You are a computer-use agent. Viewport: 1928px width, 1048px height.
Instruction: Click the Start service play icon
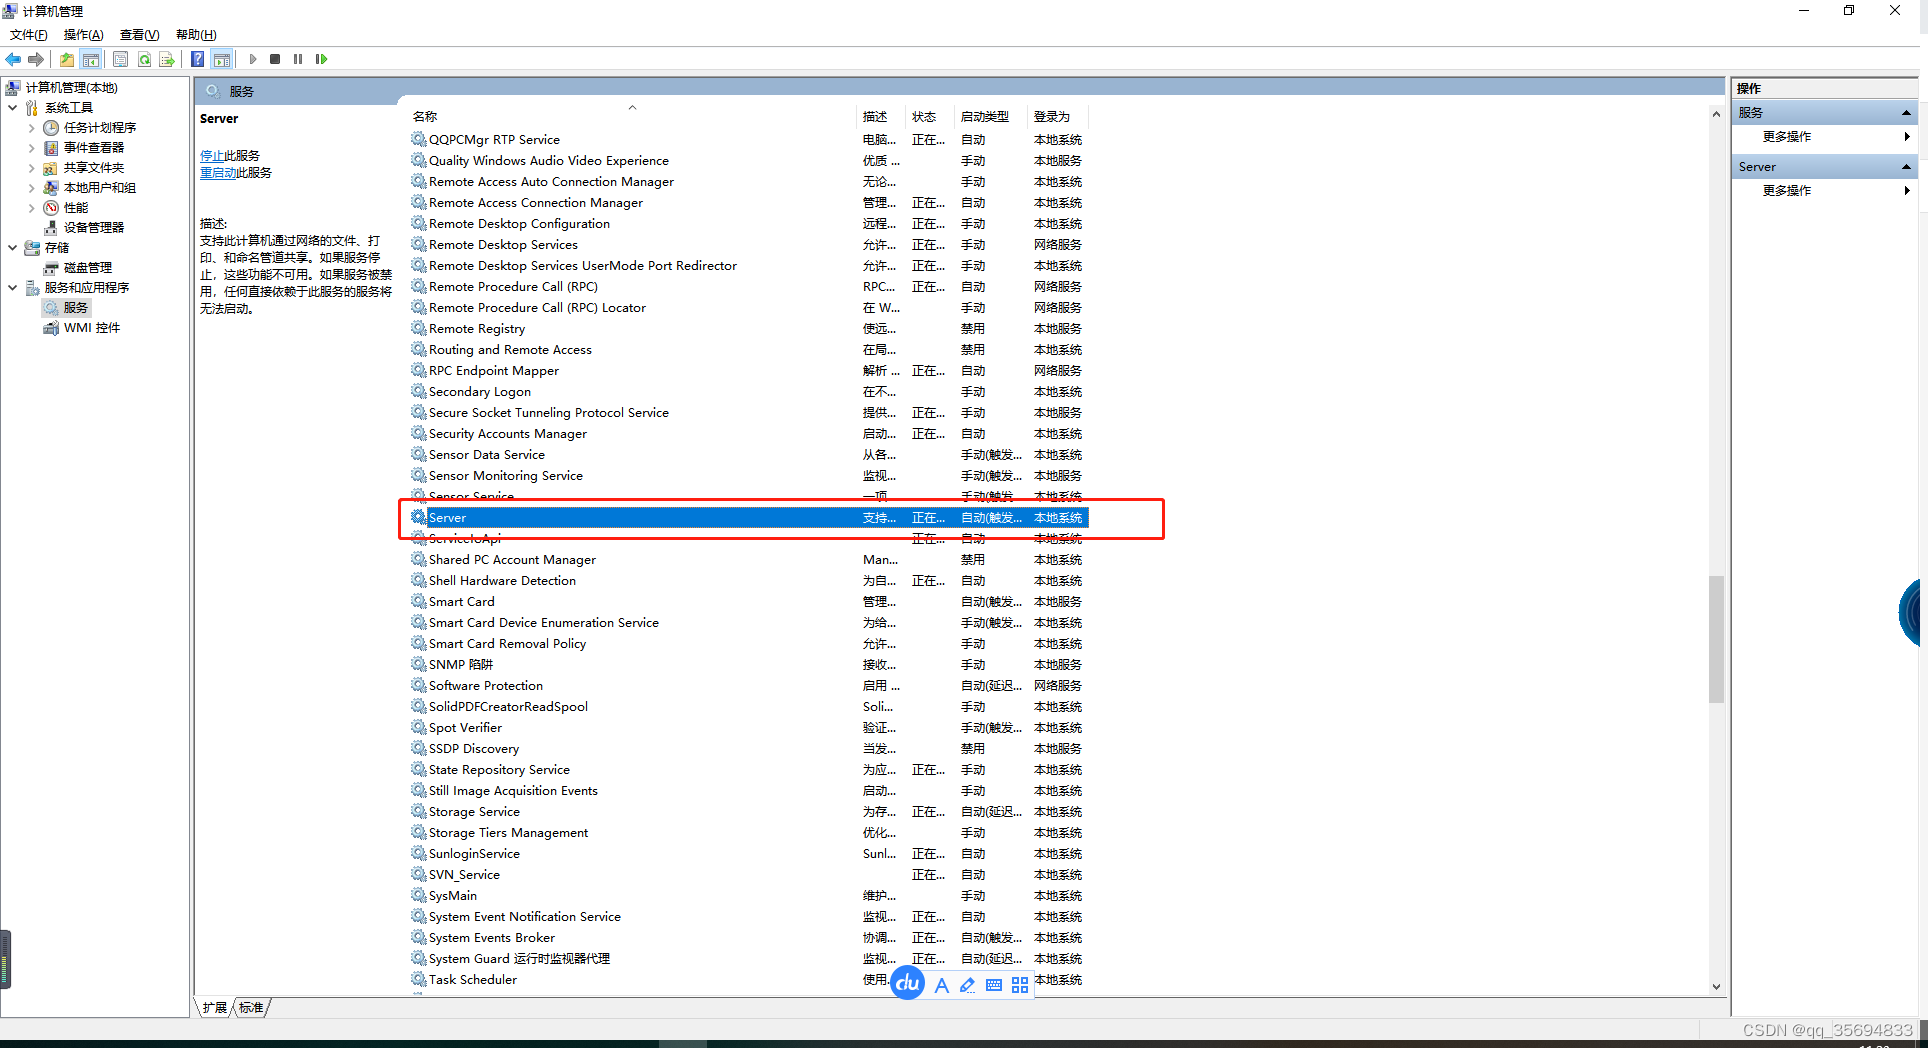pyautogui.click(x=253, y=59)
